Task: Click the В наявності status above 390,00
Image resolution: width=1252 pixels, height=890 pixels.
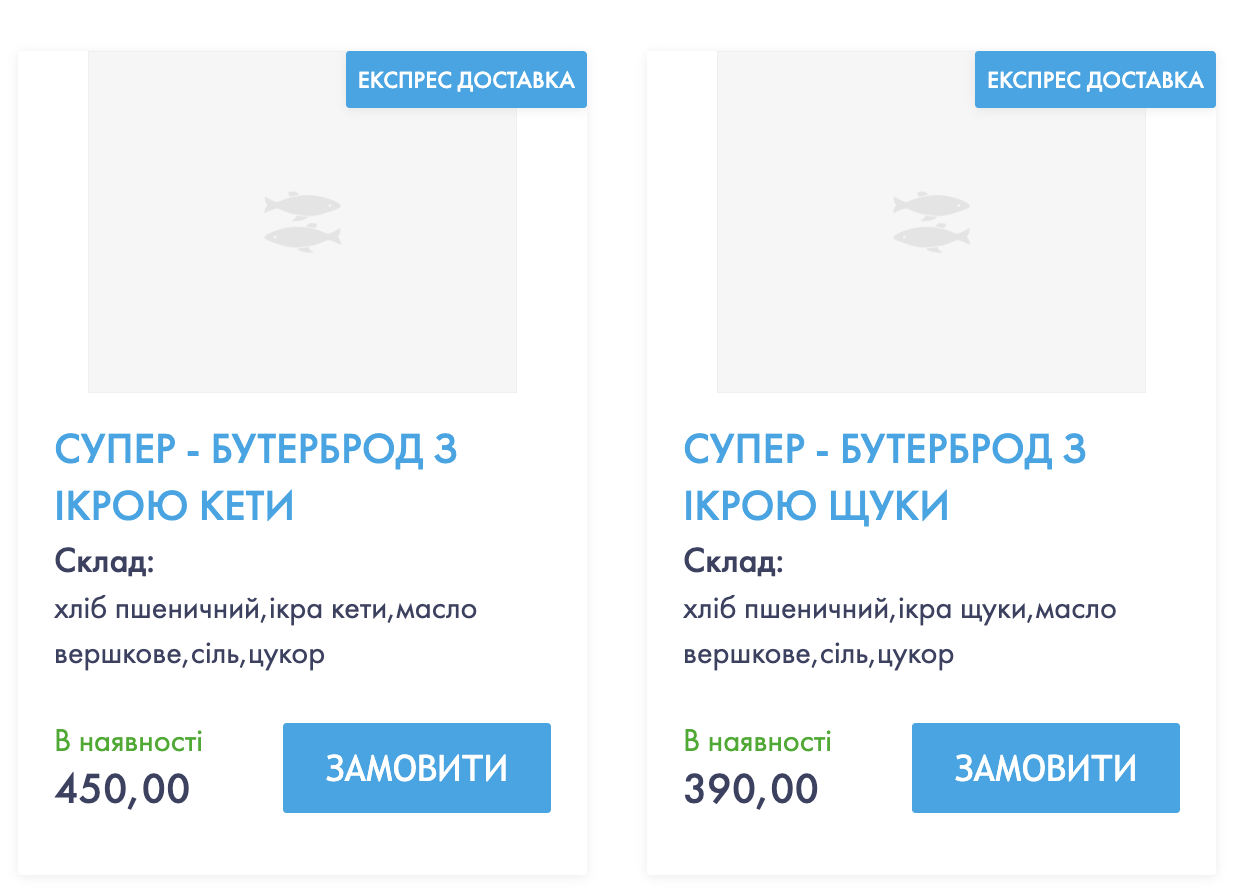Action: click(758, 742)
